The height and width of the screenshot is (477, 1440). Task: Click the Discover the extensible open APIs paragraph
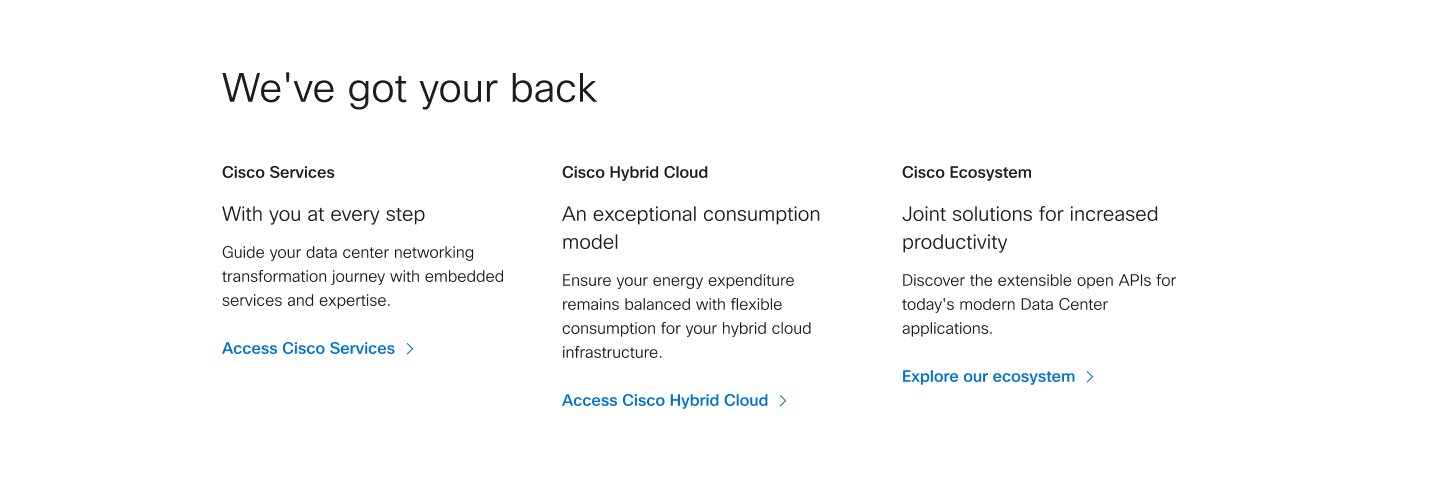1039,305
